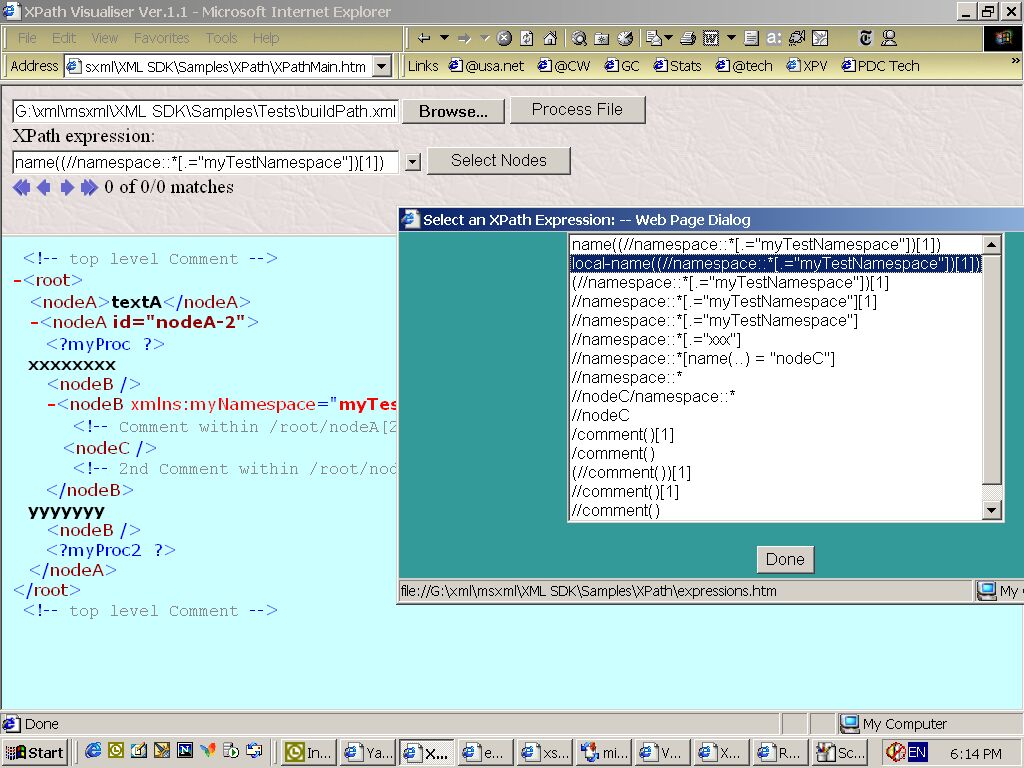Go to Home page icon
Viewport: 1024px width, 768px height.
pos(551,39)
